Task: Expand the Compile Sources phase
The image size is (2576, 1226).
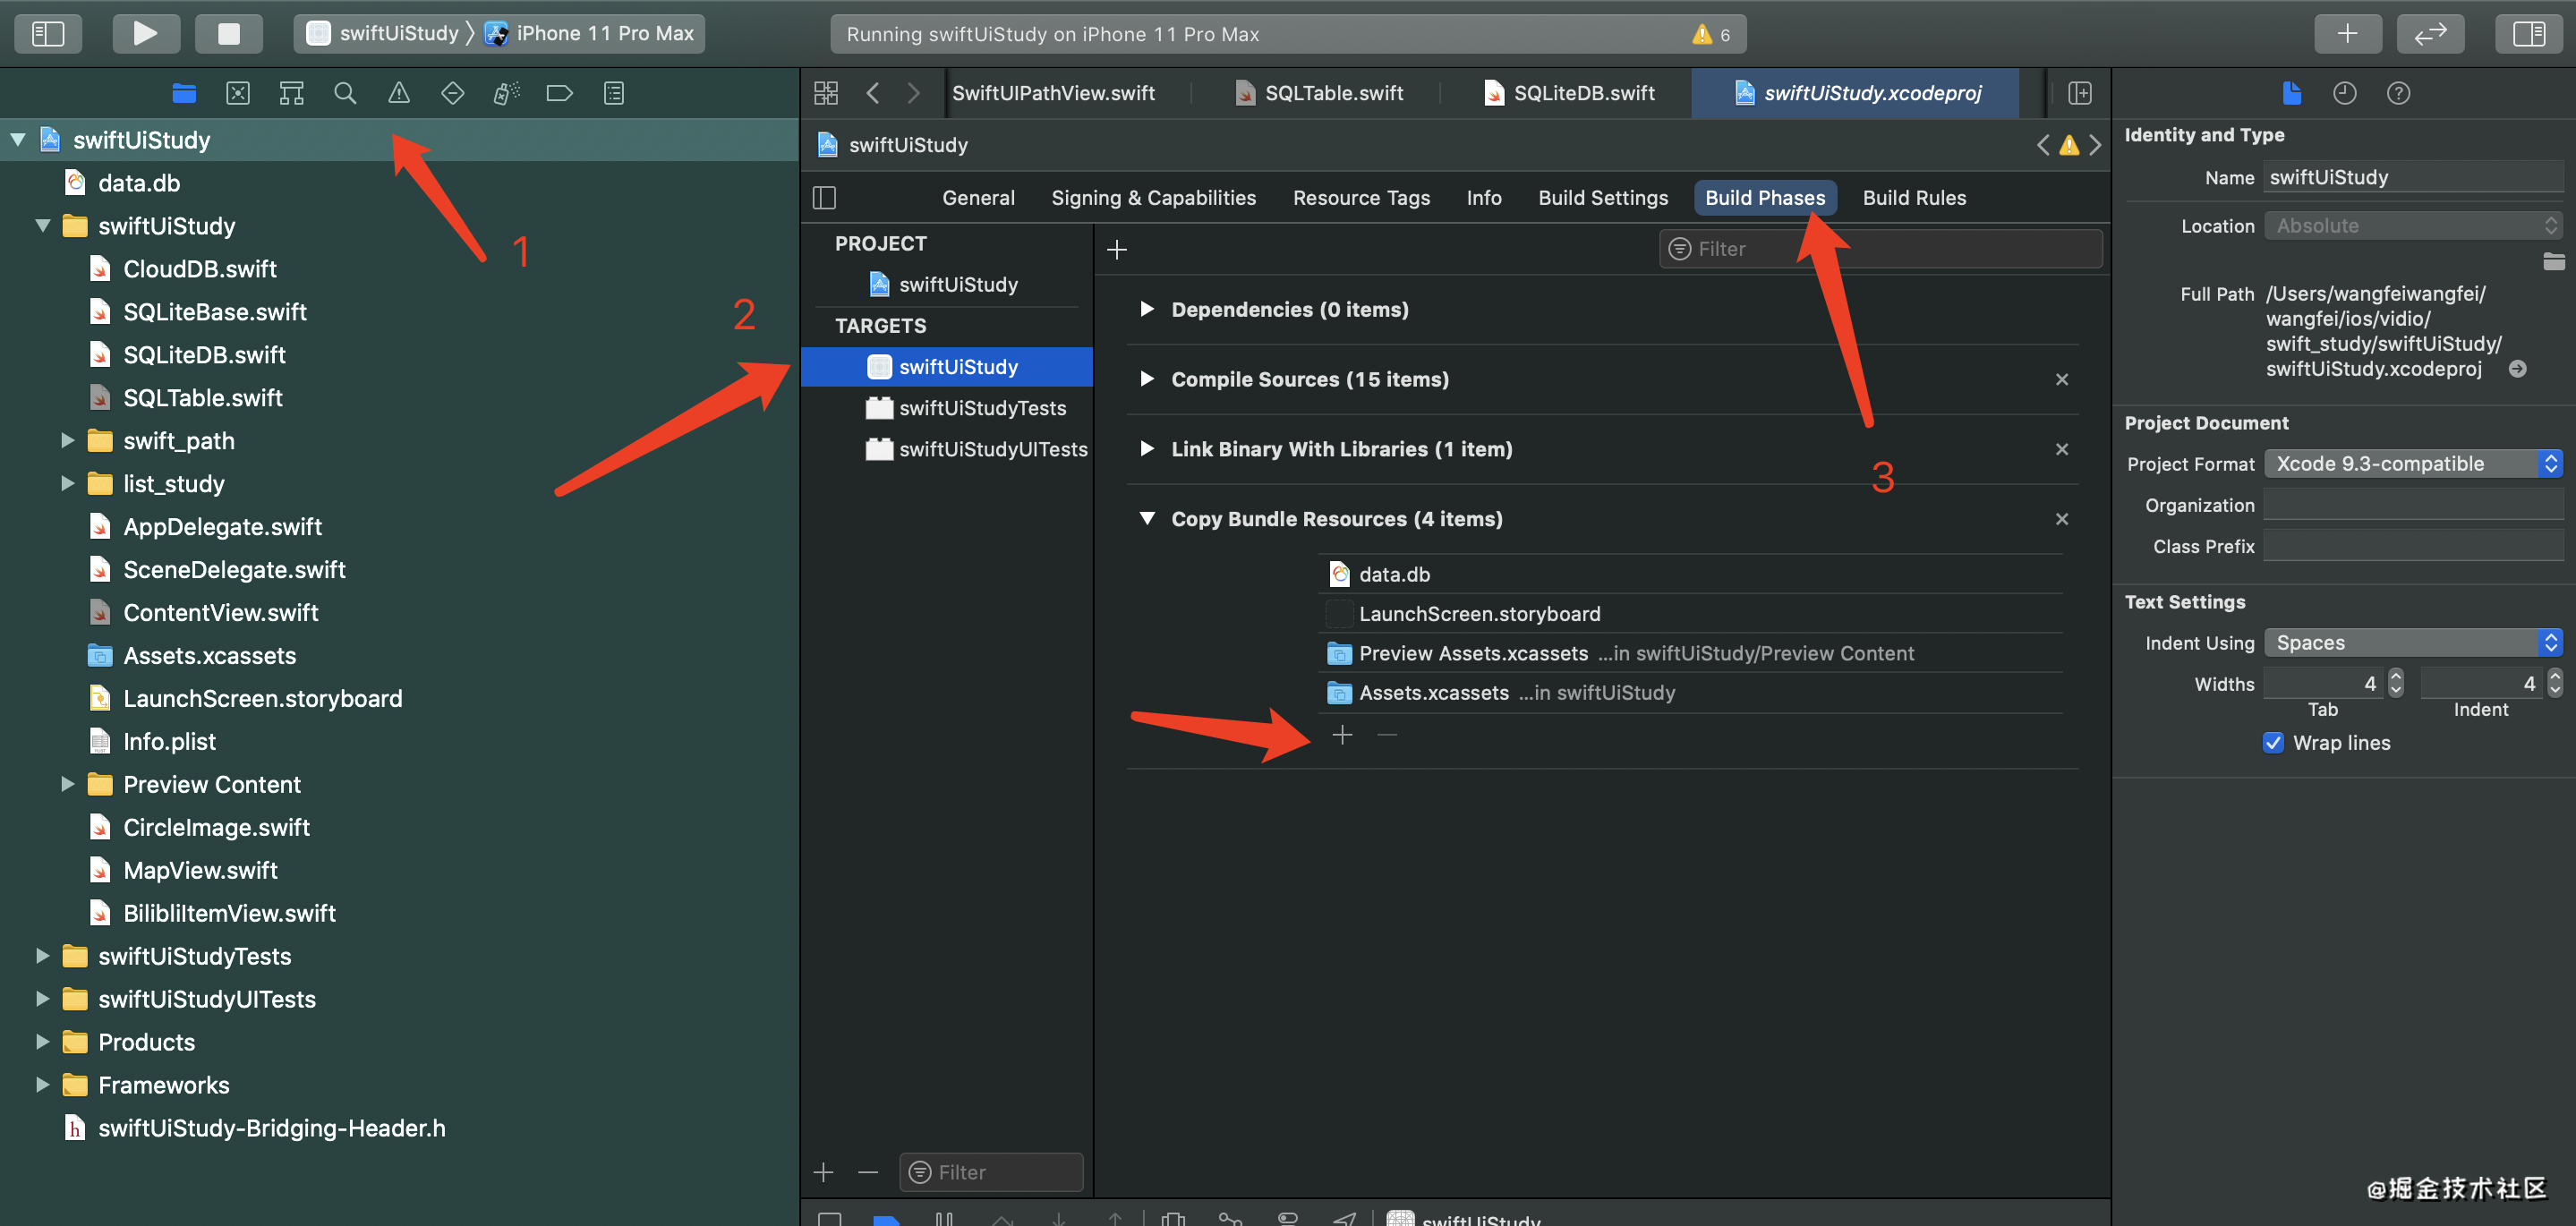Action: (1147, 379)
